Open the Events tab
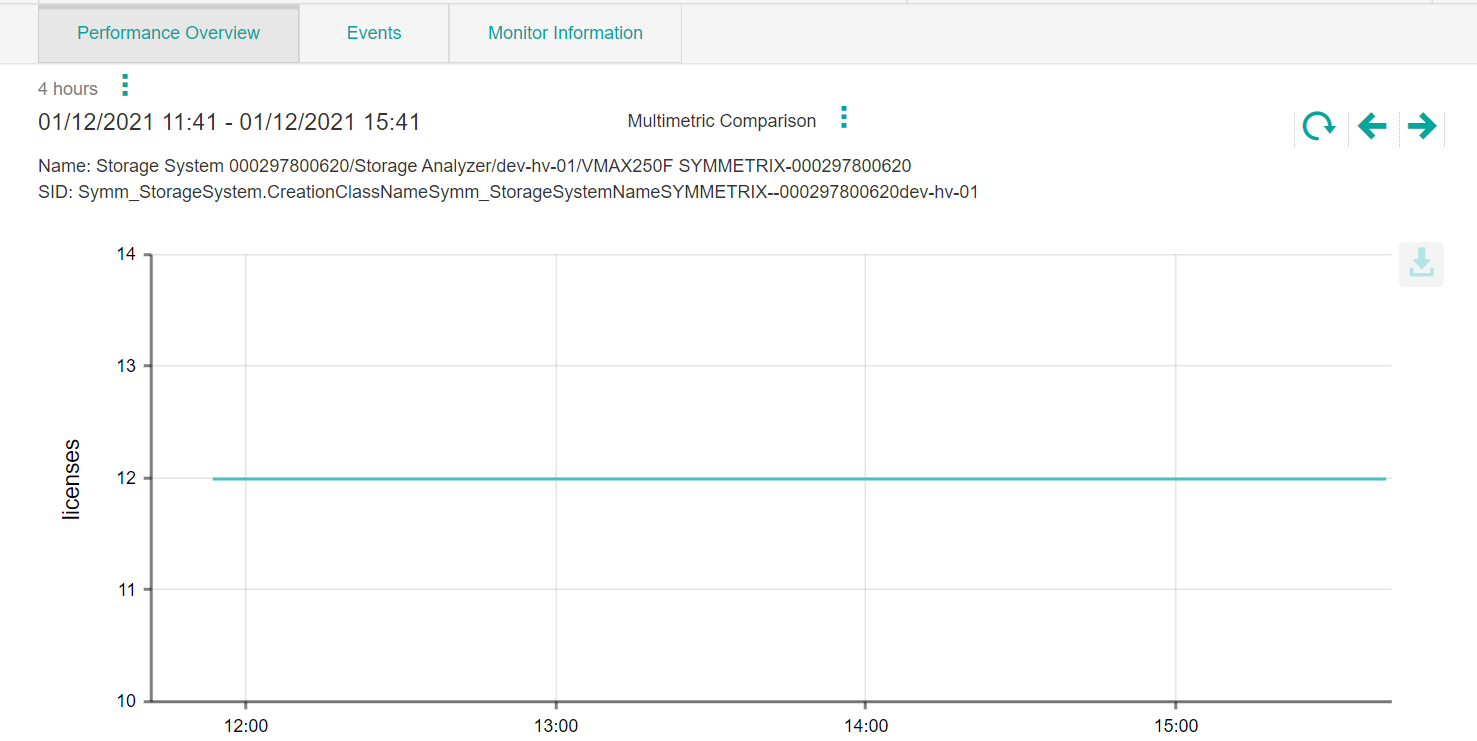Viewport: 1477px width, 741px height. (x=374, y=33)
